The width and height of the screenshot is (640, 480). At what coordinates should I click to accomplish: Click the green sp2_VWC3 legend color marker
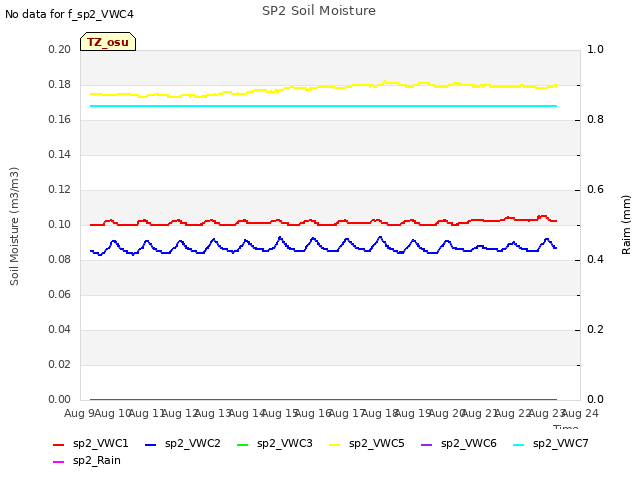pyautogui.click(x=242, y=444)
